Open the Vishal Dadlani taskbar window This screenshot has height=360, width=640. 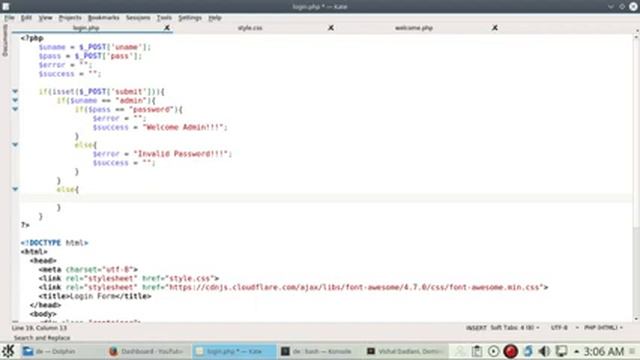[405, 351]
